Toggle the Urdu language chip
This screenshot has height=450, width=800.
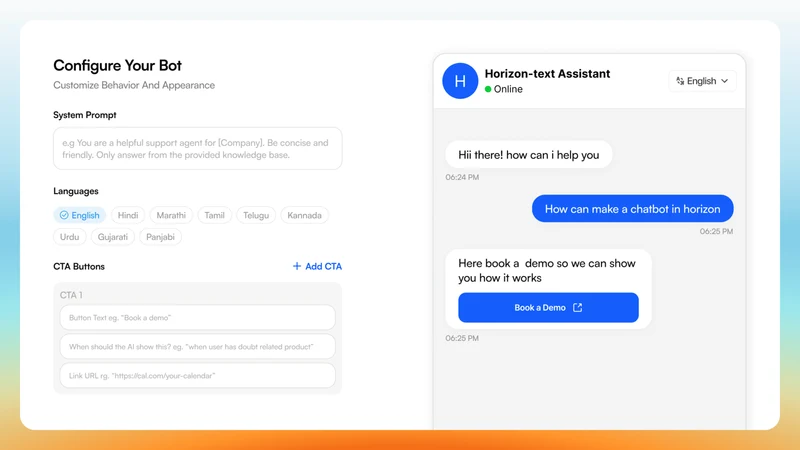click(69, 237)
